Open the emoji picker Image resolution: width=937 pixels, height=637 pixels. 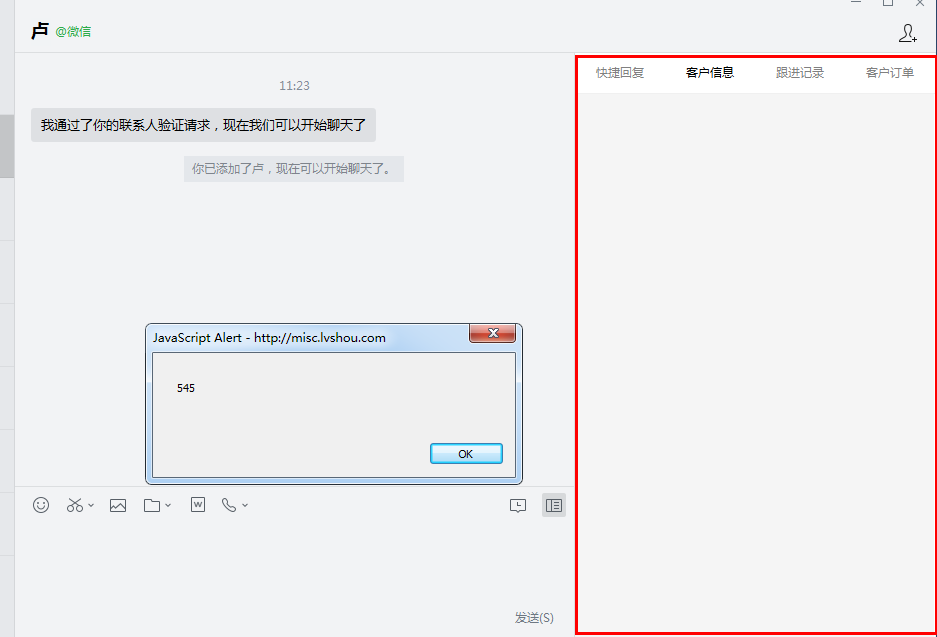41,505
